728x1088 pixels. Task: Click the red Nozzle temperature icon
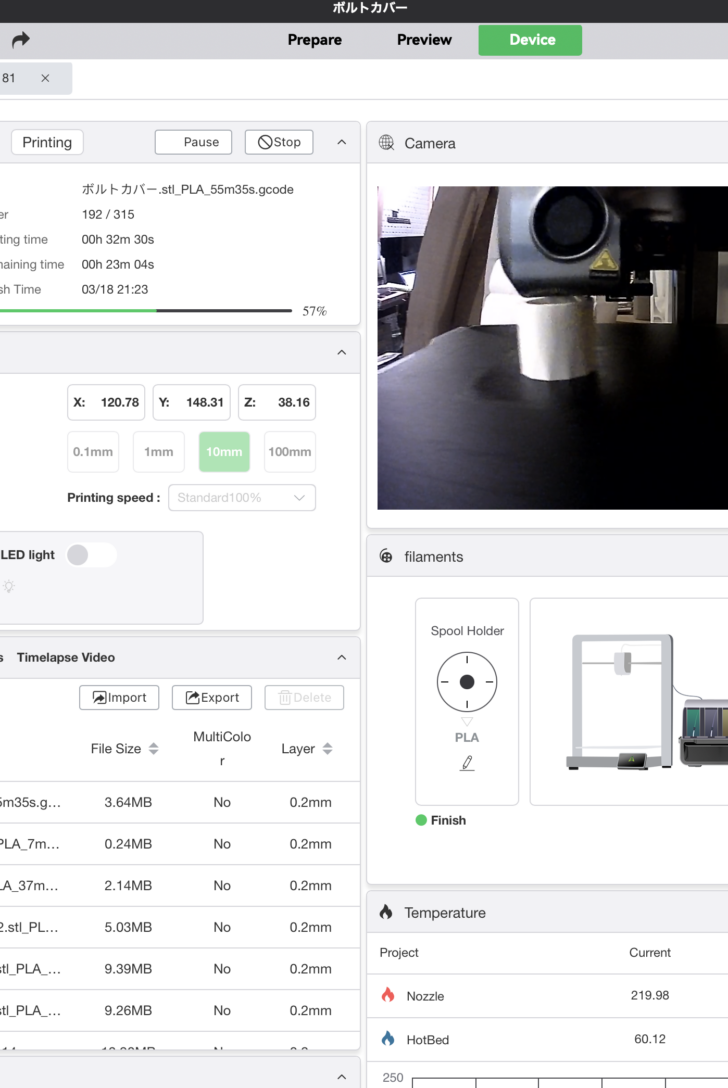click(x=388, y=996)
